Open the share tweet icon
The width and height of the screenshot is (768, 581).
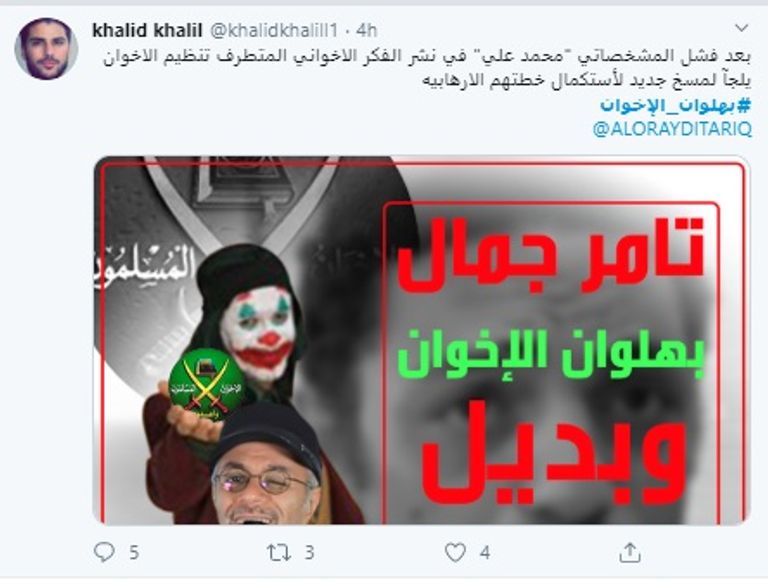(x=630, y=552)
